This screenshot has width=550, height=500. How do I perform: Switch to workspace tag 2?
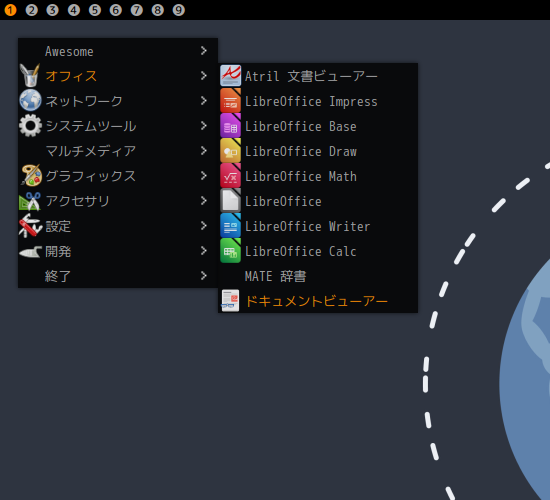point(32,10)
